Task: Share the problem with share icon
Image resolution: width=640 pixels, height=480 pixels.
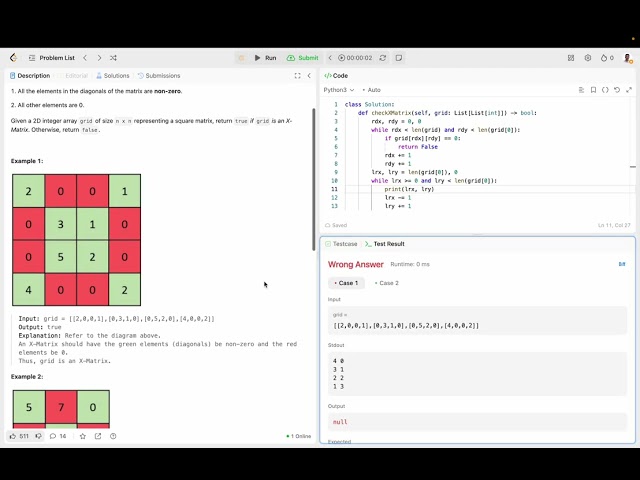Action: click(x=98, y=436)
